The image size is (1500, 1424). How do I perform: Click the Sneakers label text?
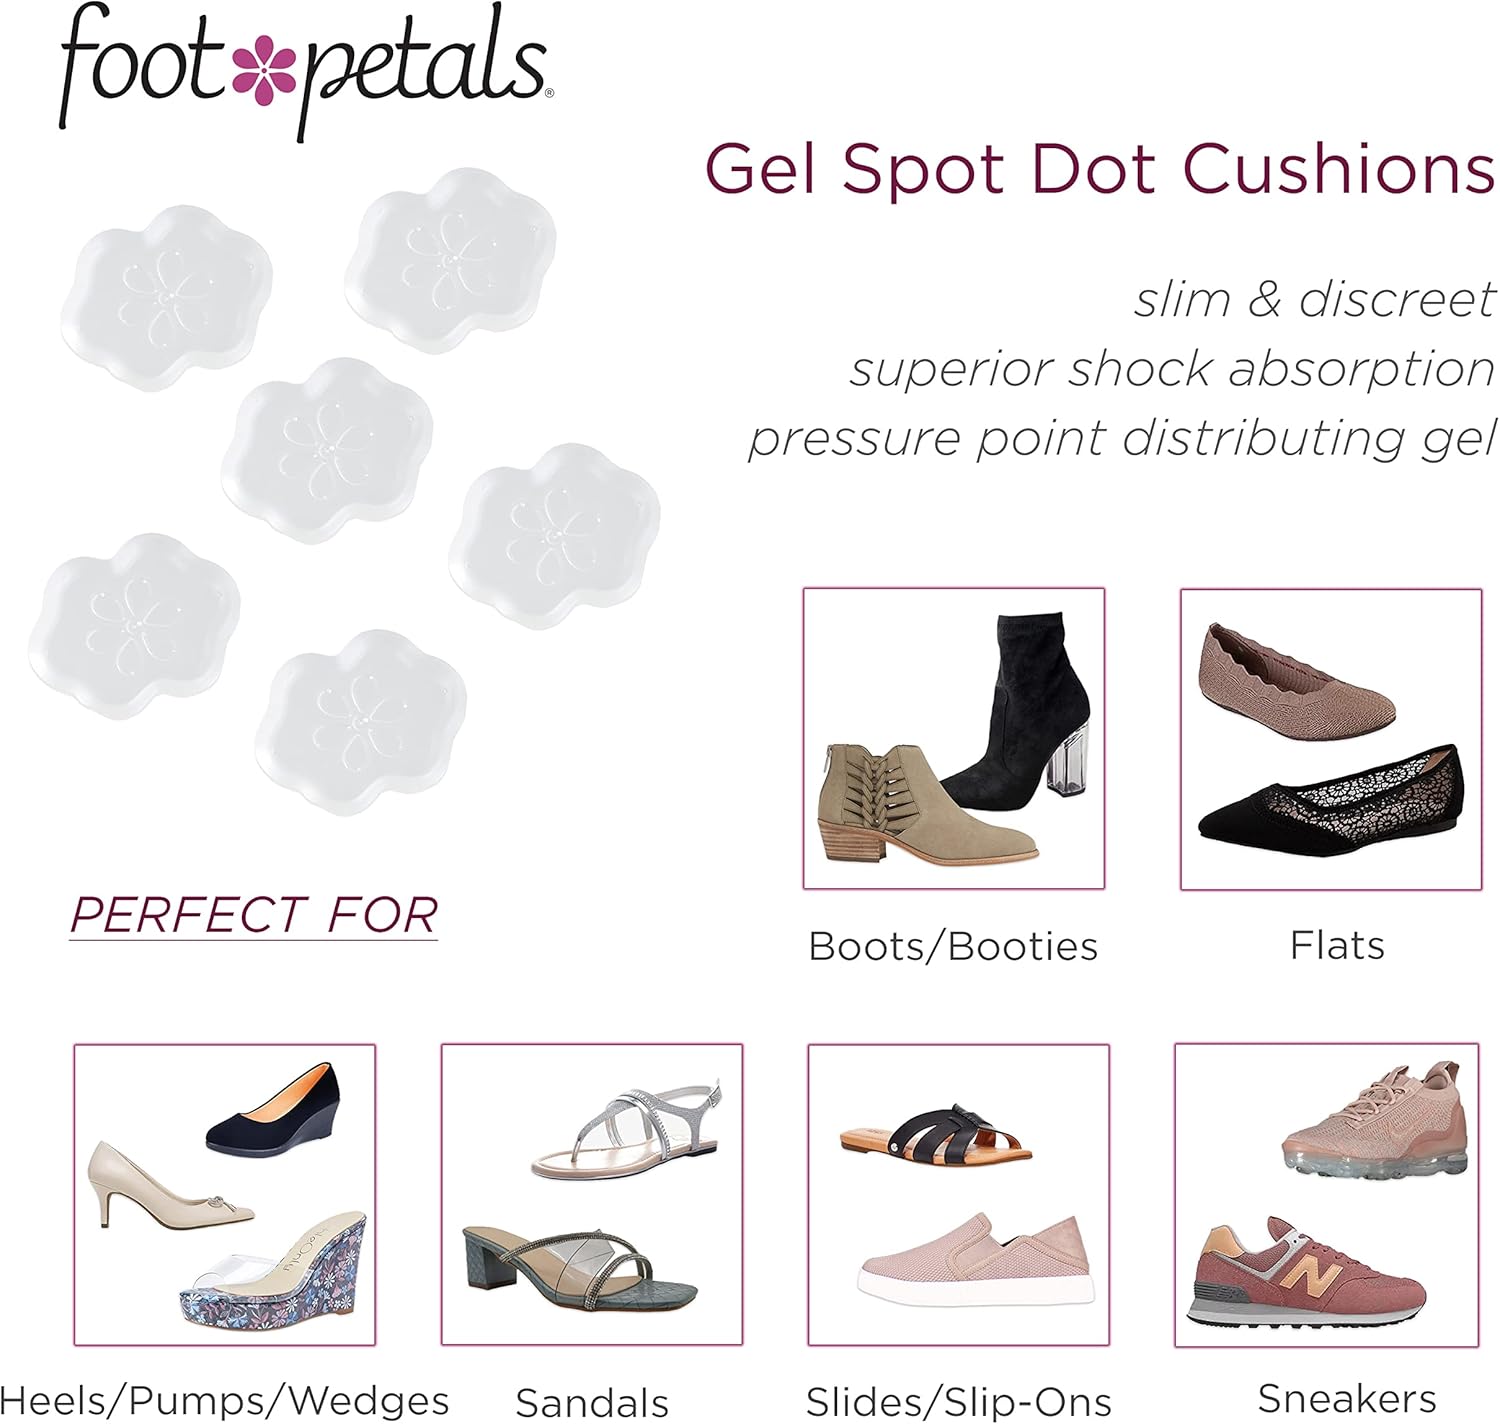1346,1398
